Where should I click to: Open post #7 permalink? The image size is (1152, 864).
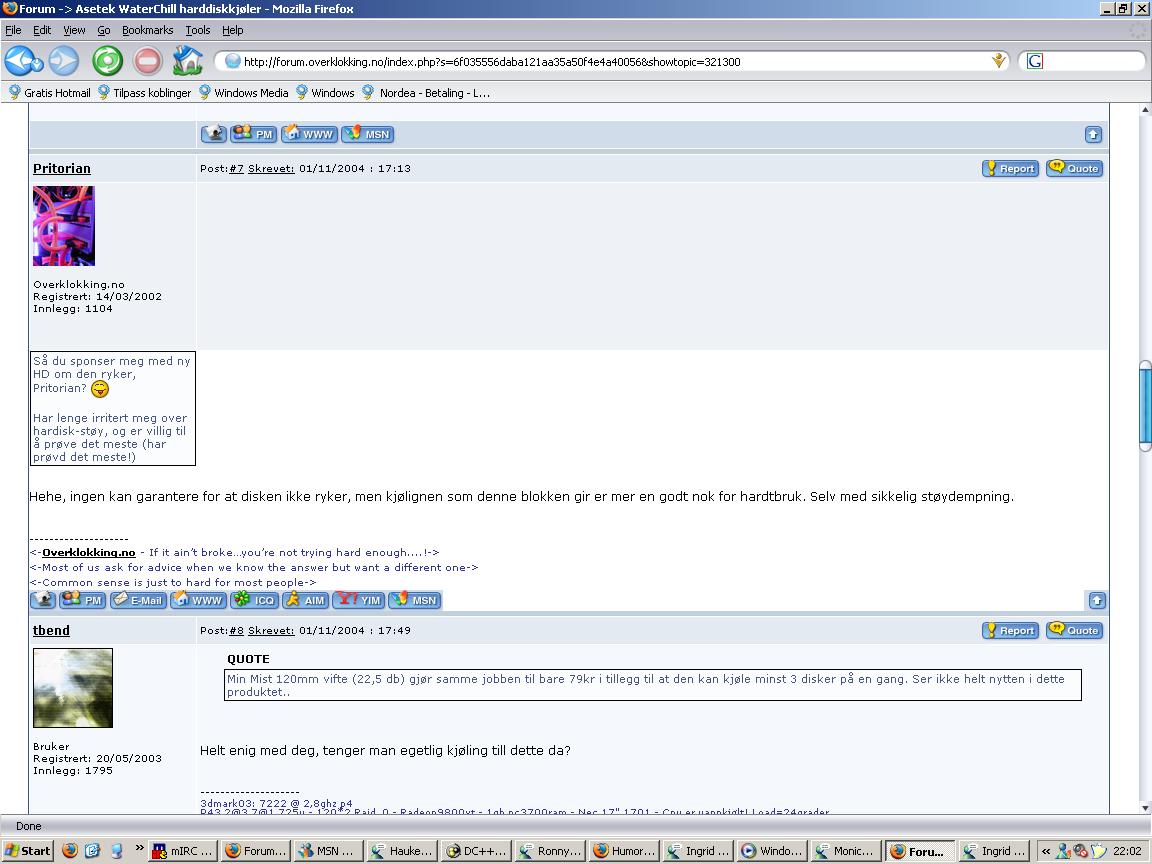coord(237,168)
